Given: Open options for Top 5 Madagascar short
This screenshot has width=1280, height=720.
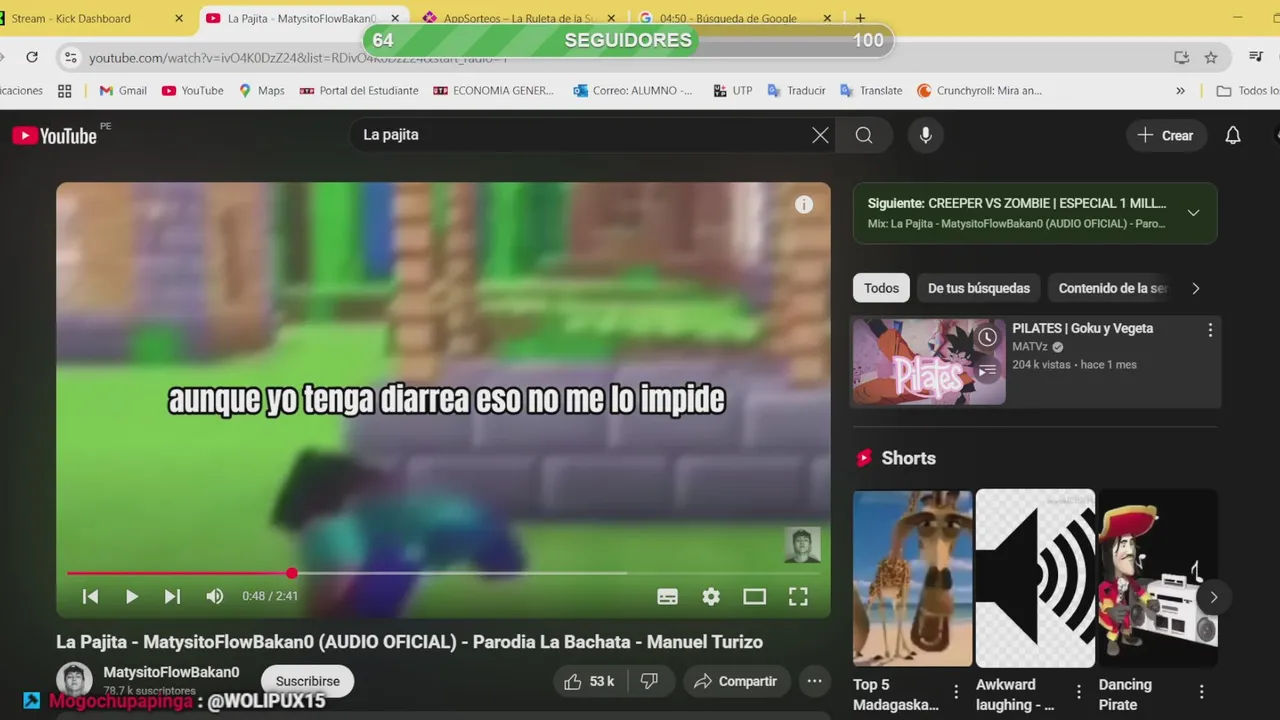Looking at the screenshot, I should [x=956, y=692].
